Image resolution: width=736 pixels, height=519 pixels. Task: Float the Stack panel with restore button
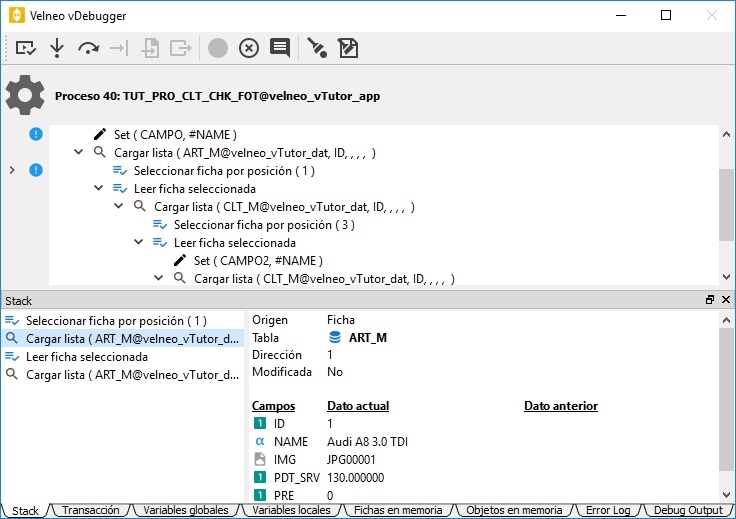(x=710, y=300)
